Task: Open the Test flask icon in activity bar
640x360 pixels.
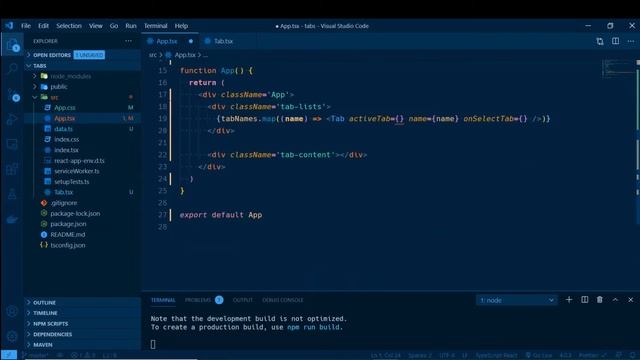Action: coord(12,194)
